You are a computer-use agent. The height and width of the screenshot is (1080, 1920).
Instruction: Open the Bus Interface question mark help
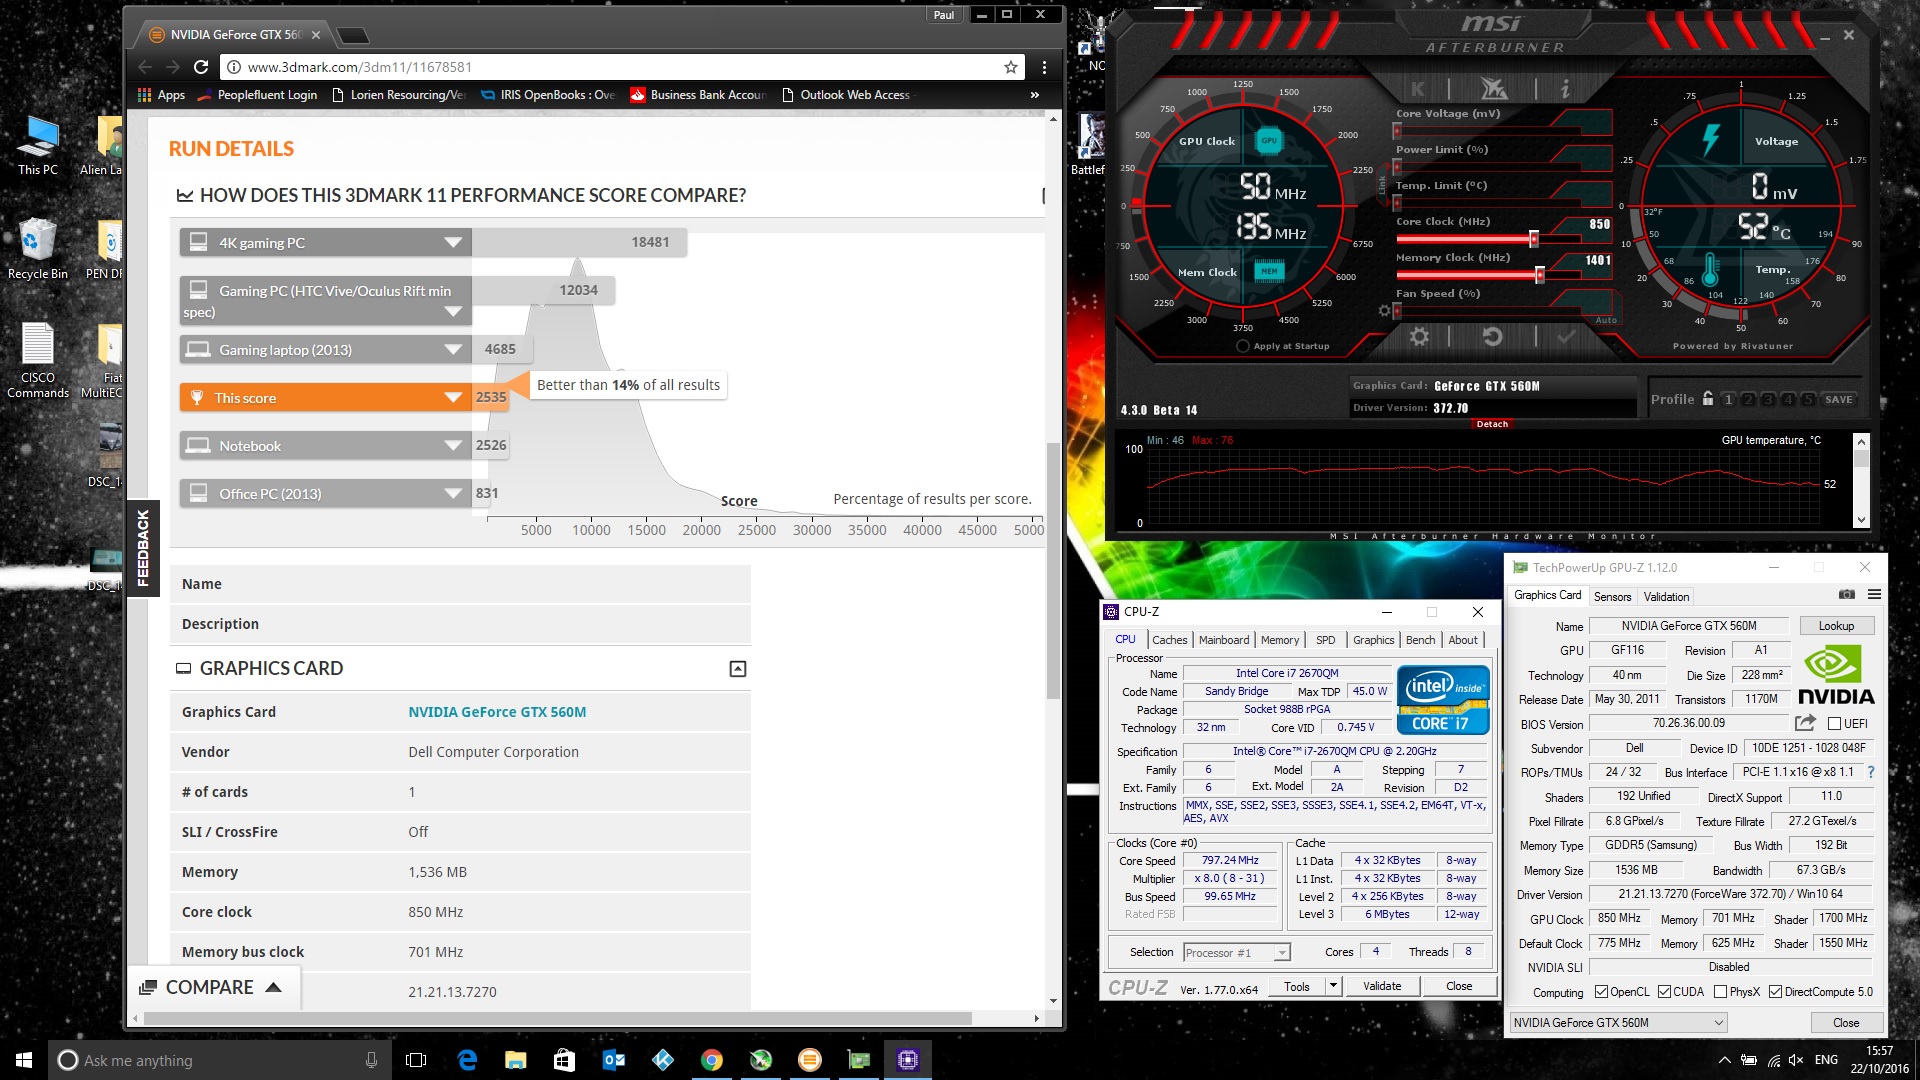[x=1871, y=772]
